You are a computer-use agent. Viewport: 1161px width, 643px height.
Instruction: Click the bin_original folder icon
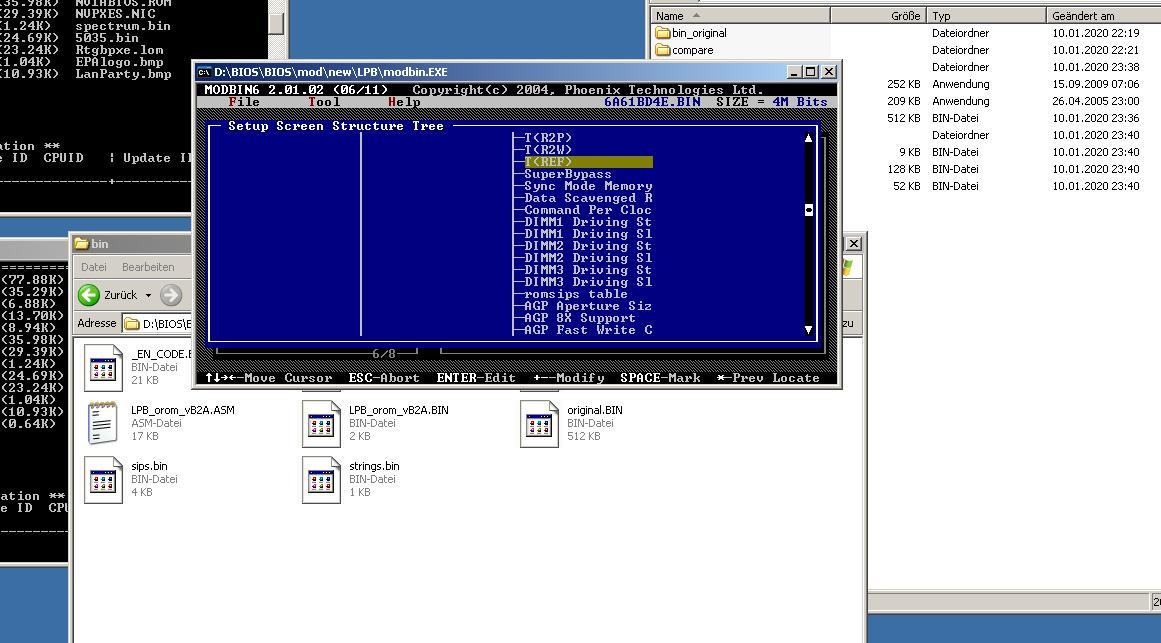[662, 33]
